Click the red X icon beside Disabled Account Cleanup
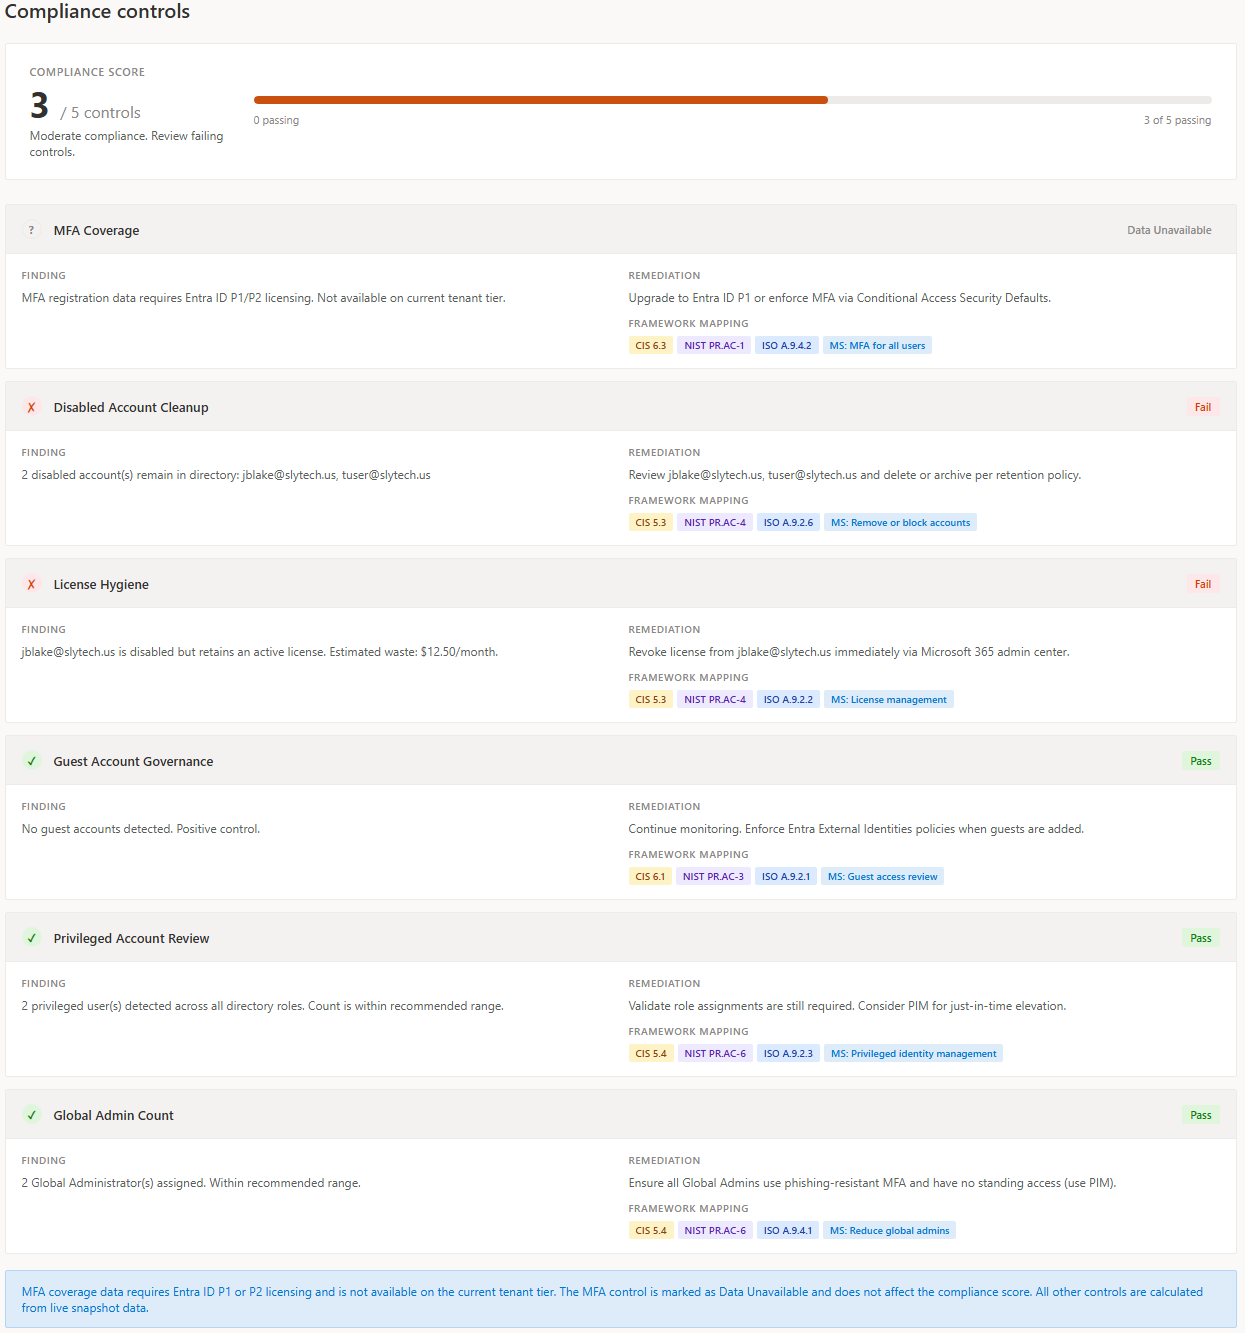The height and width of the screenshot is (1333, 1245). (31, 407)
